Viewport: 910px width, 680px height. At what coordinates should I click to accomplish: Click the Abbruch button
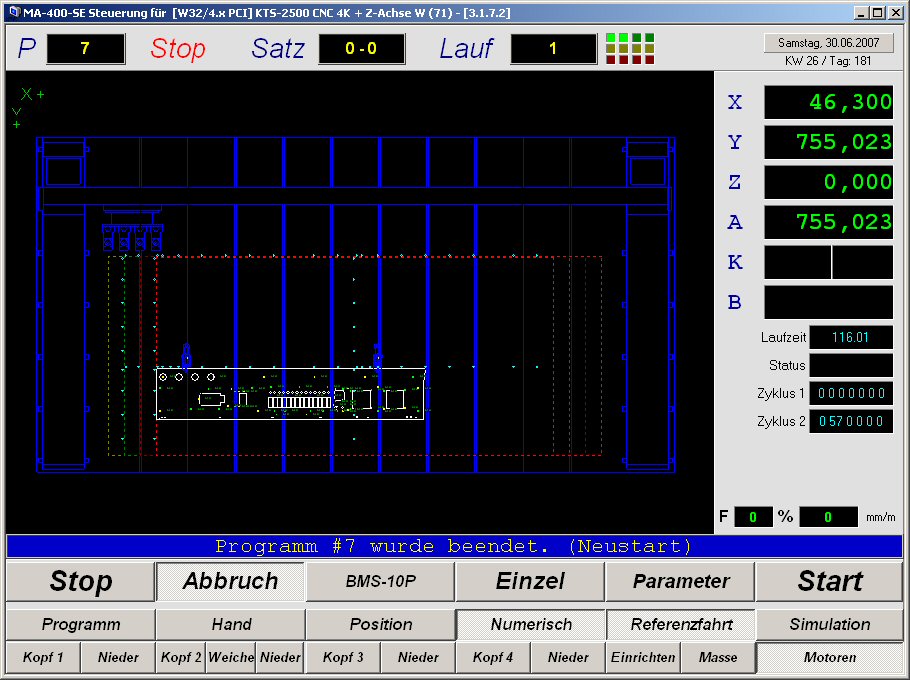coord(230,581)
